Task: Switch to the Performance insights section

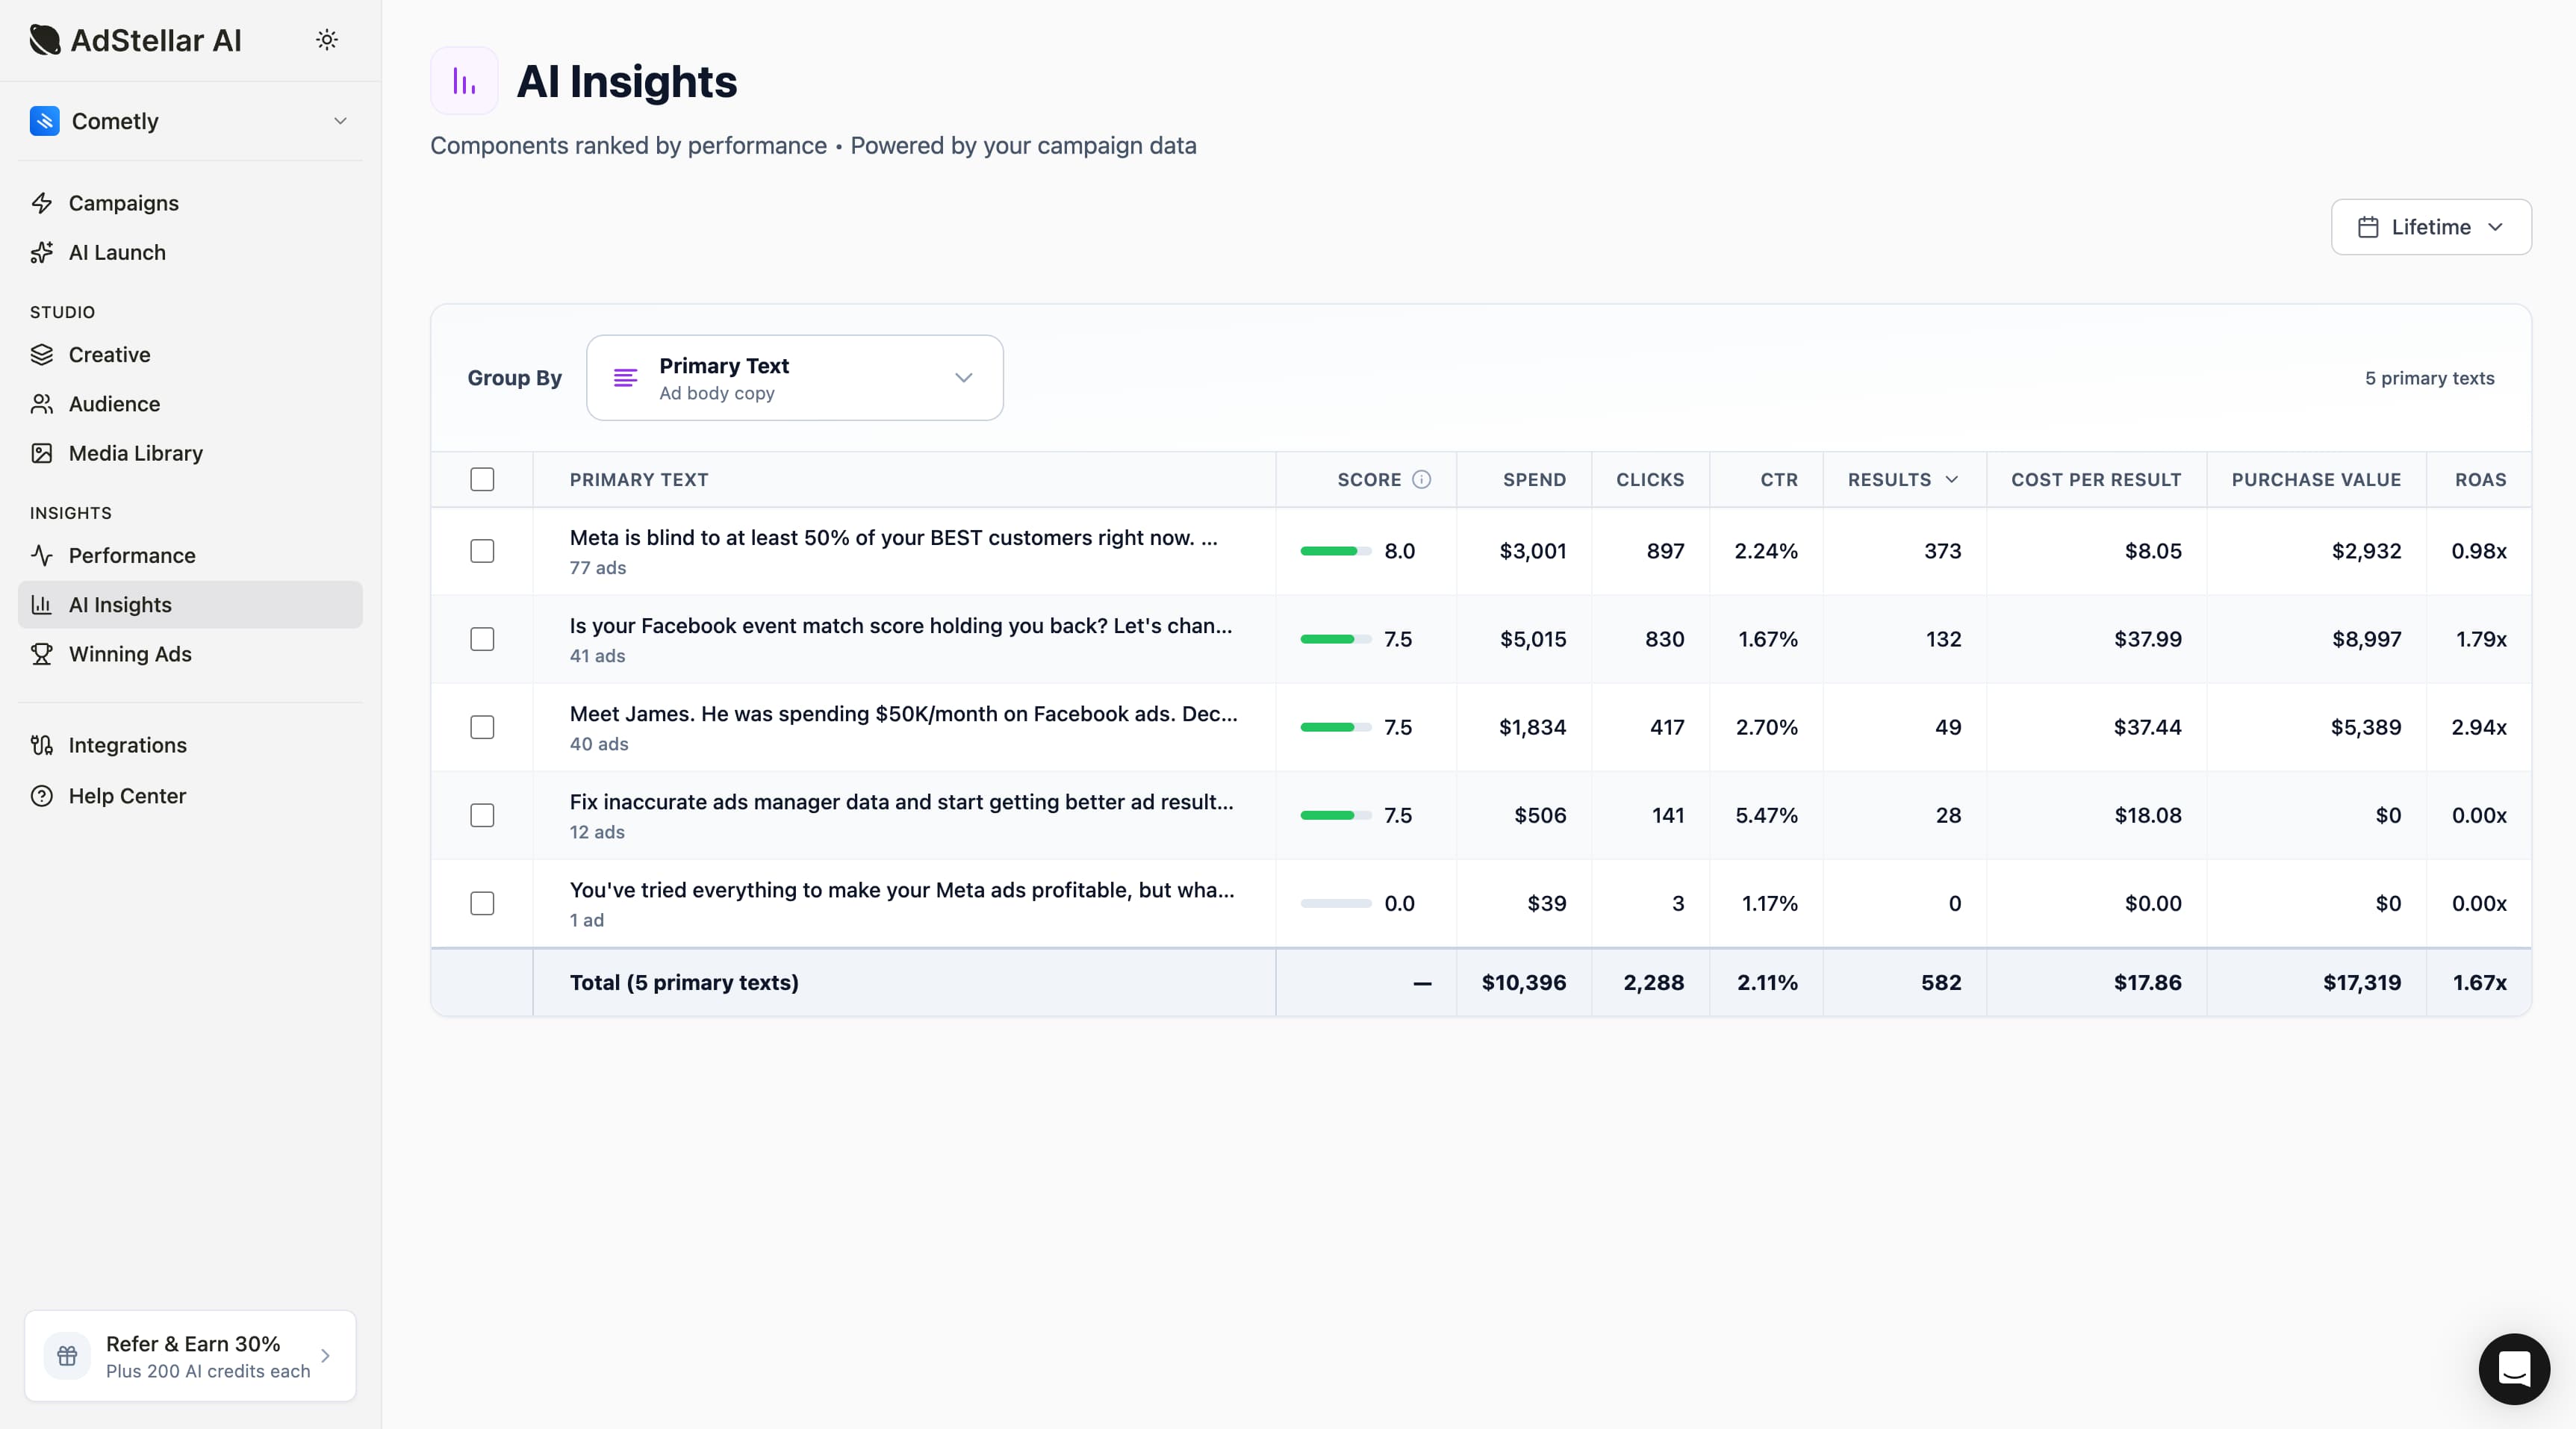Action: click(131, 555)
